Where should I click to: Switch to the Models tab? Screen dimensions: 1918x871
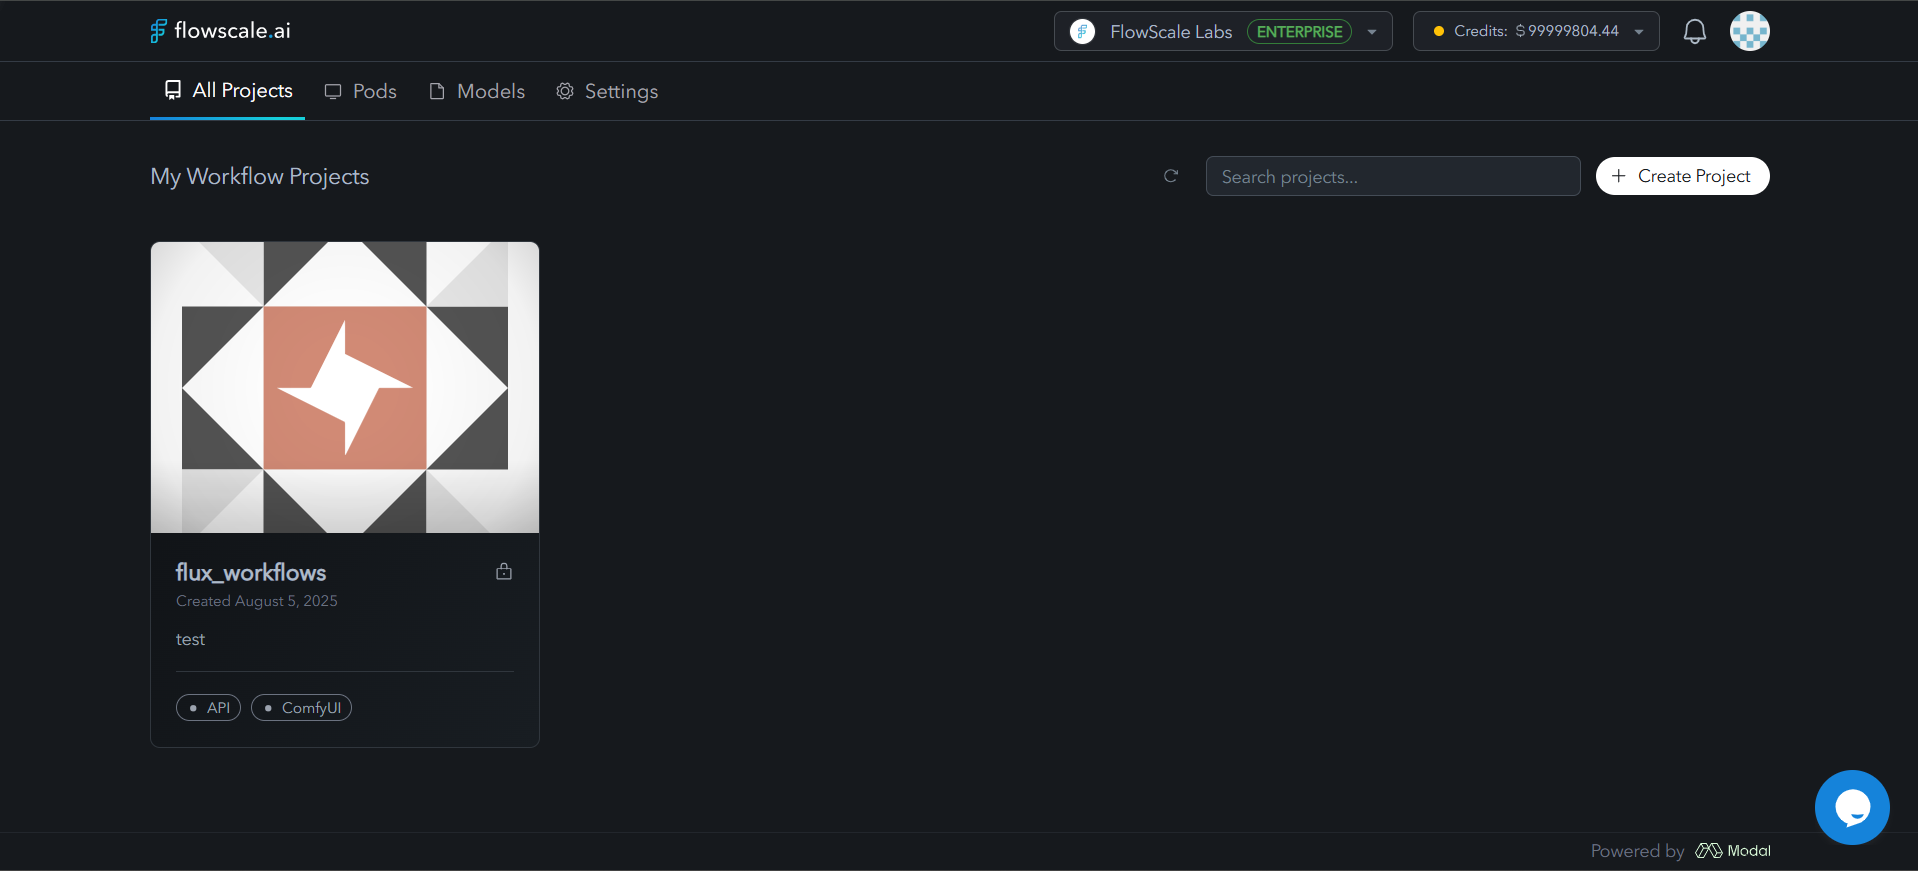click(477, 91)
